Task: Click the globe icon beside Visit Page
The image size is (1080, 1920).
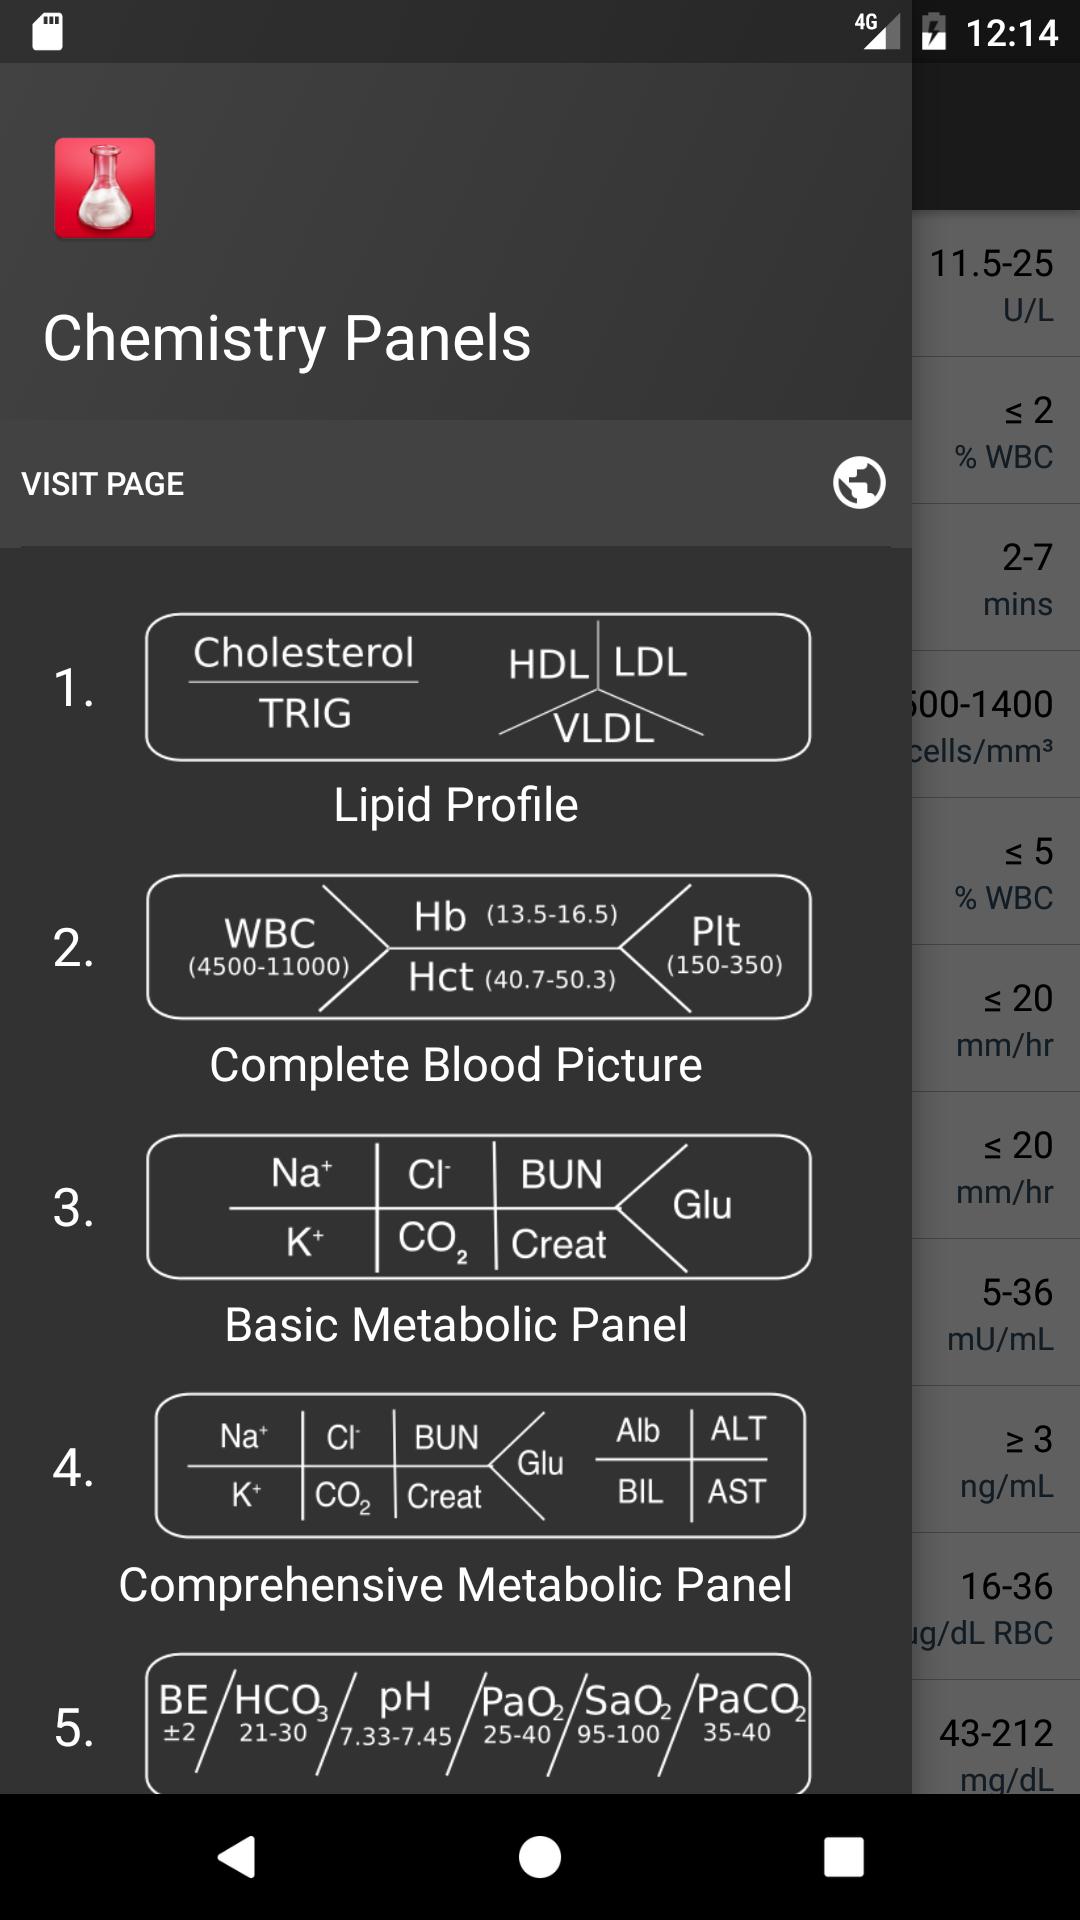Action: coord(859,483)
